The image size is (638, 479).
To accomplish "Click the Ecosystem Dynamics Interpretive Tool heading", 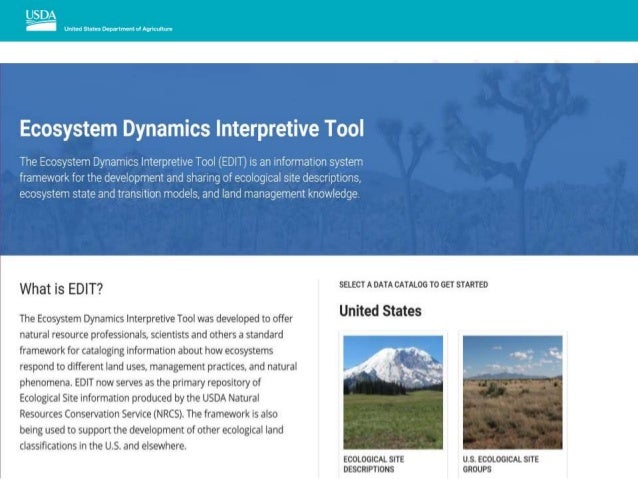I will 192,129.
